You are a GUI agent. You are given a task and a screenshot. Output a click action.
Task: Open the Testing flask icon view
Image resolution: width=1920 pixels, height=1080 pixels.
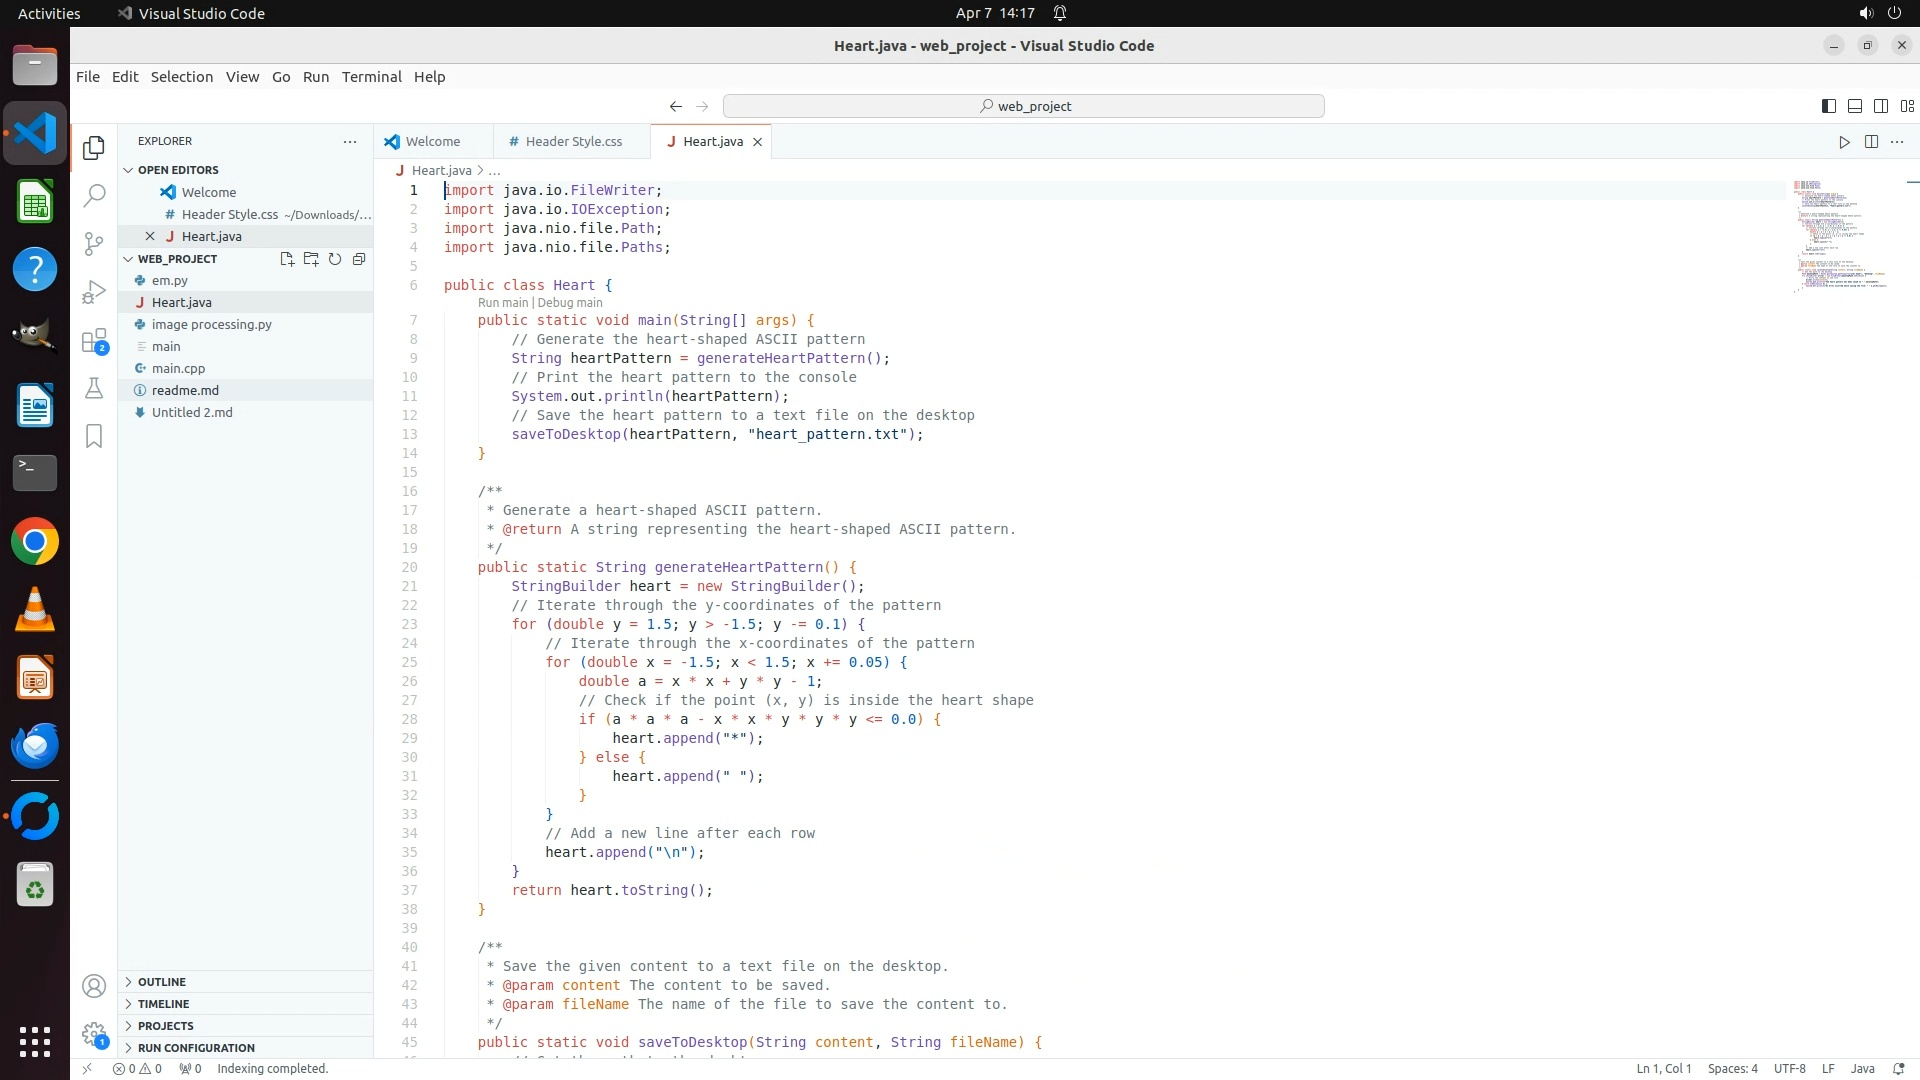tap(94, 388)
